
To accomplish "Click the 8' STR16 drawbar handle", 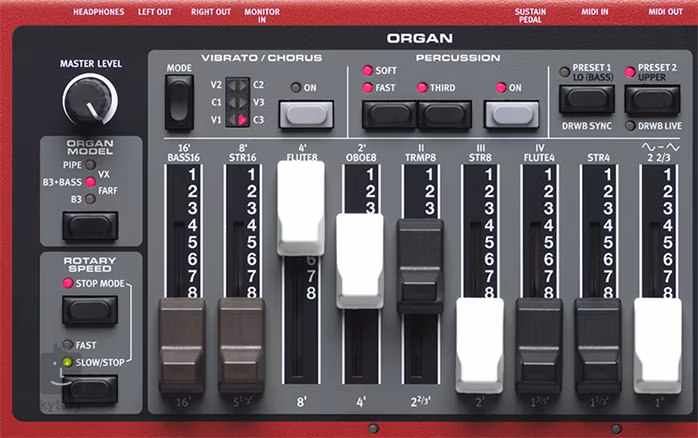I will point(242,345).
